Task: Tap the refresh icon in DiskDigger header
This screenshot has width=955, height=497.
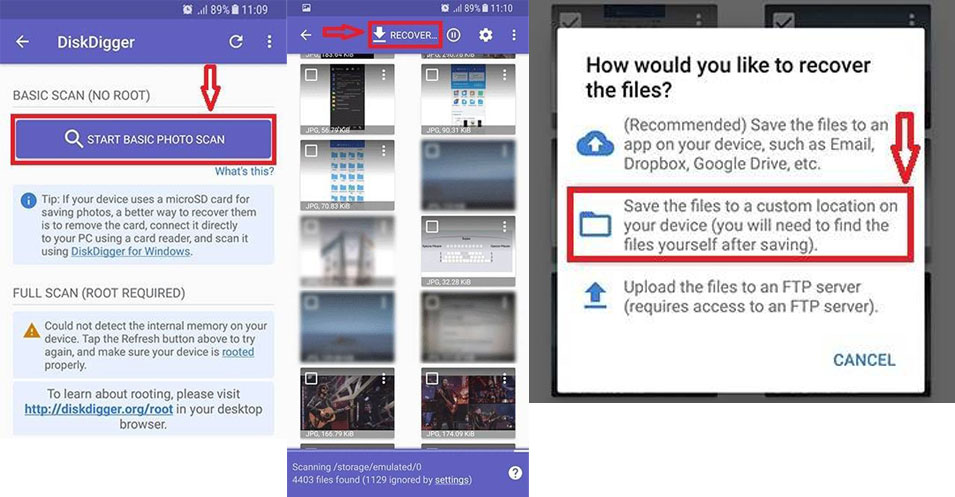Action: coord(236,41)
